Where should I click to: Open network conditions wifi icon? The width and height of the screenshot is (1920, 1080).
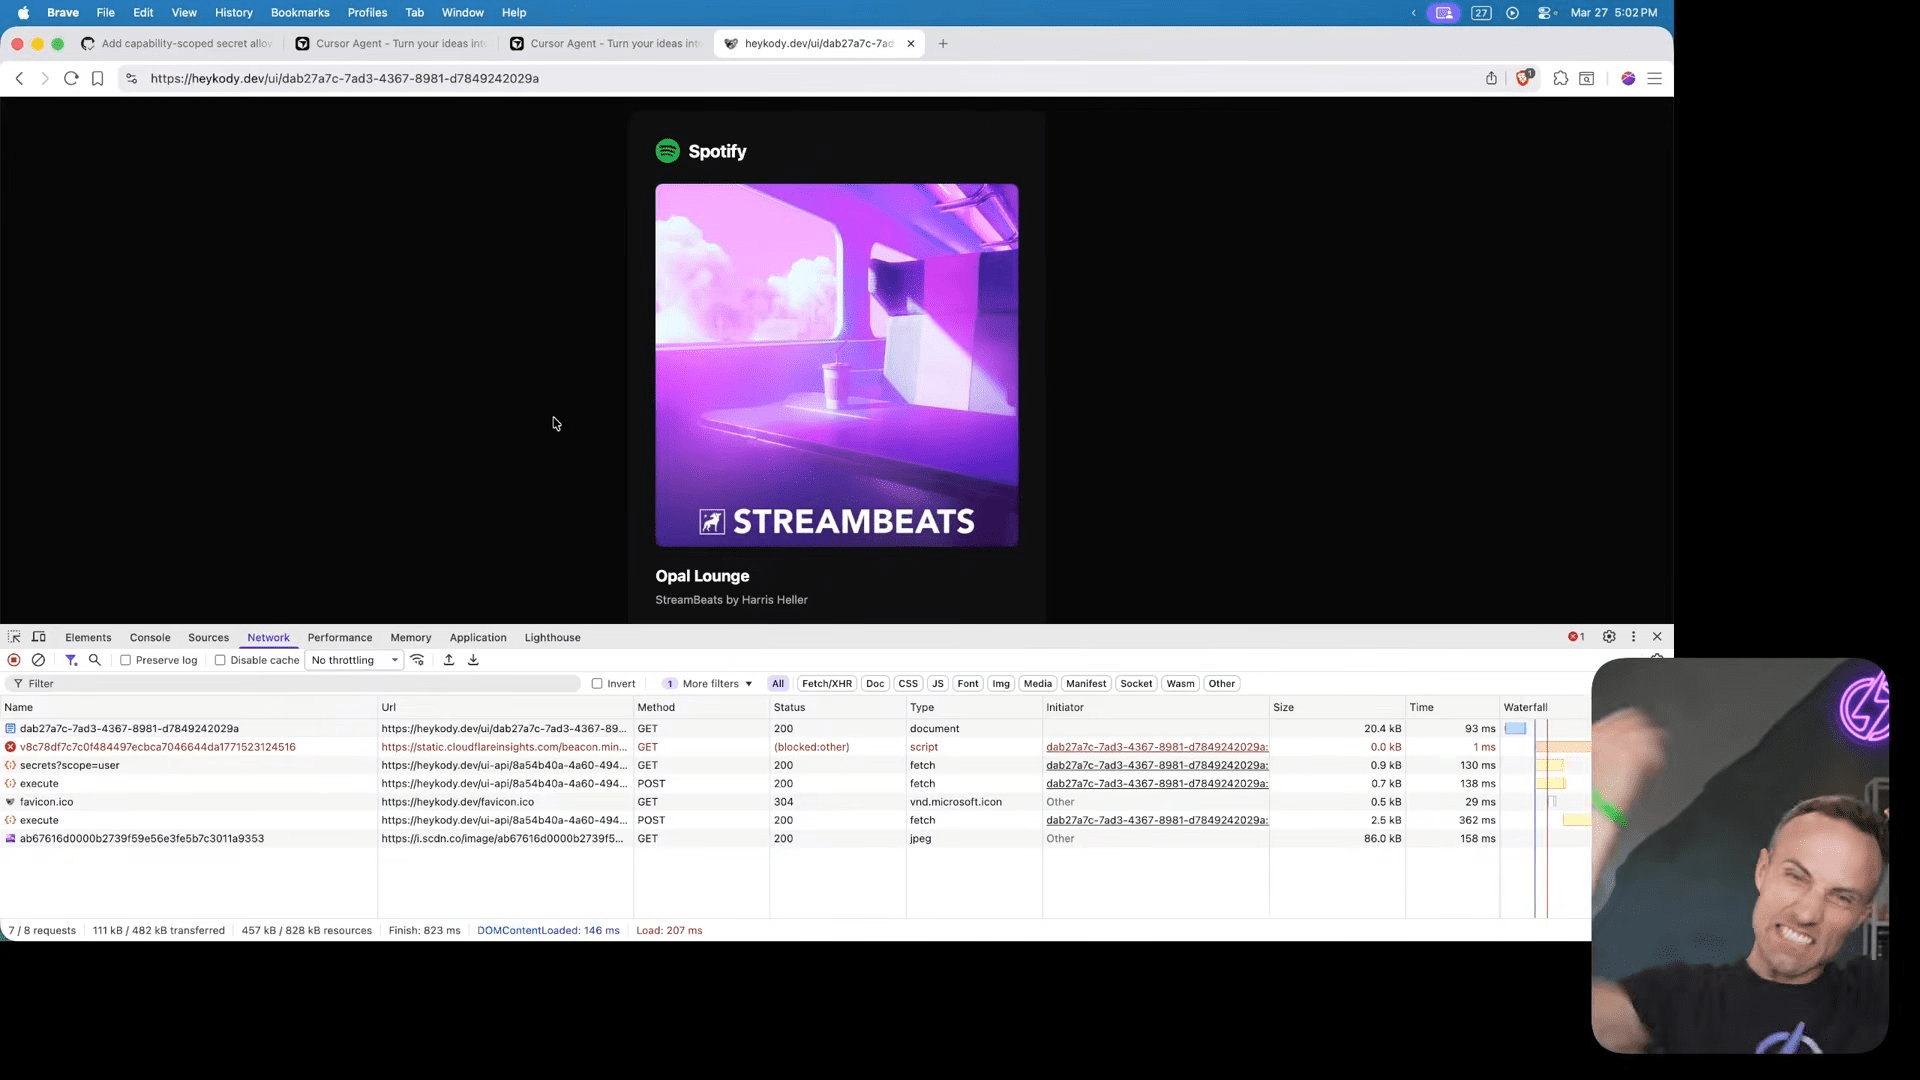[x=418, y=660]
